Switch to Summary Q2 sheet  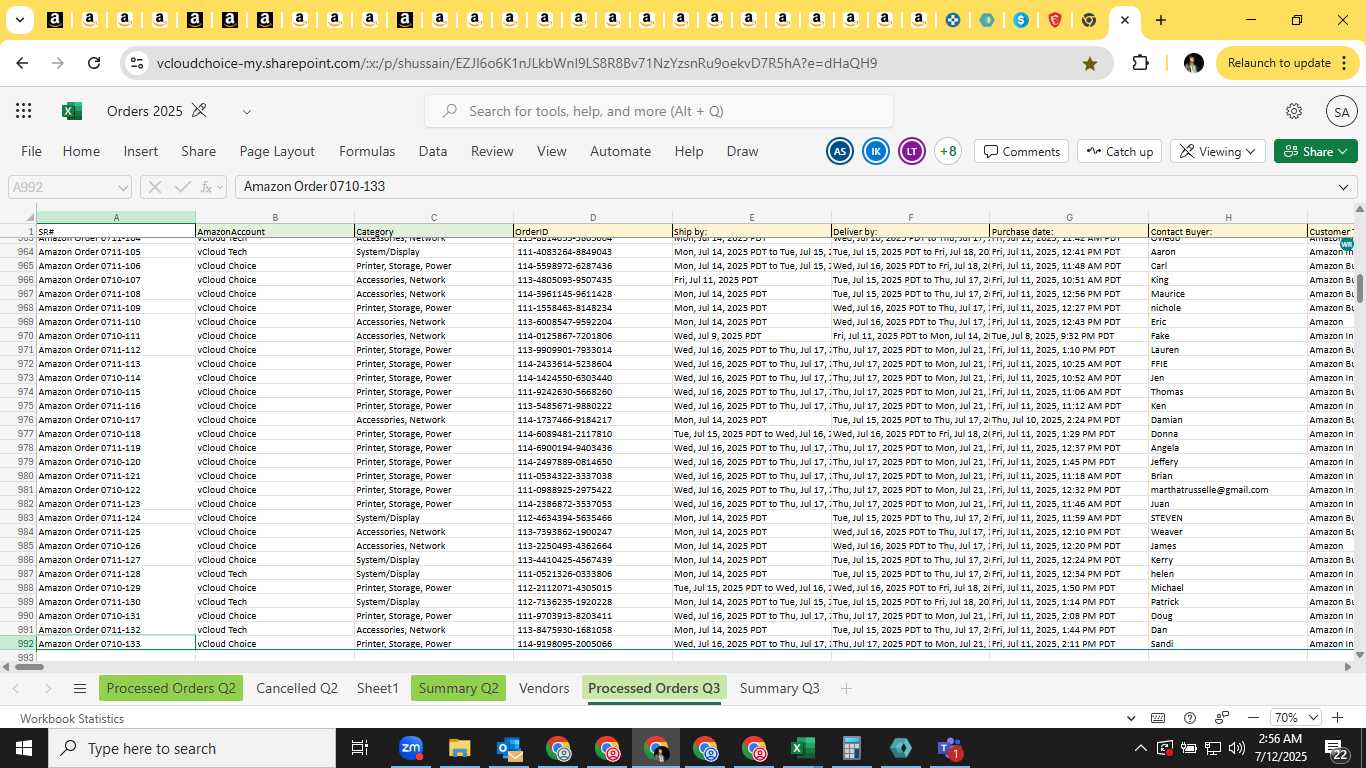458,688
